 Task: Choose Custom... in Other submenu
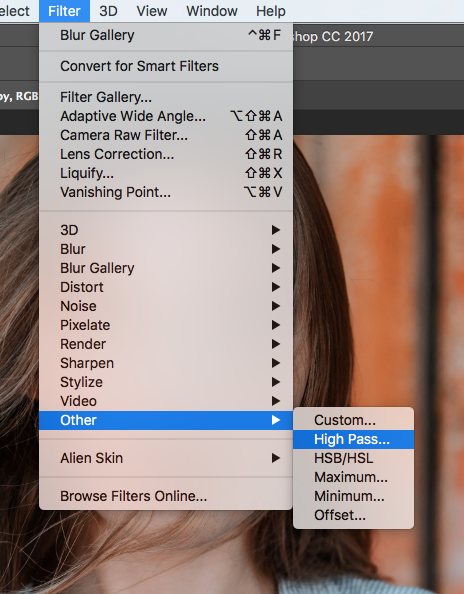(353, 420)
